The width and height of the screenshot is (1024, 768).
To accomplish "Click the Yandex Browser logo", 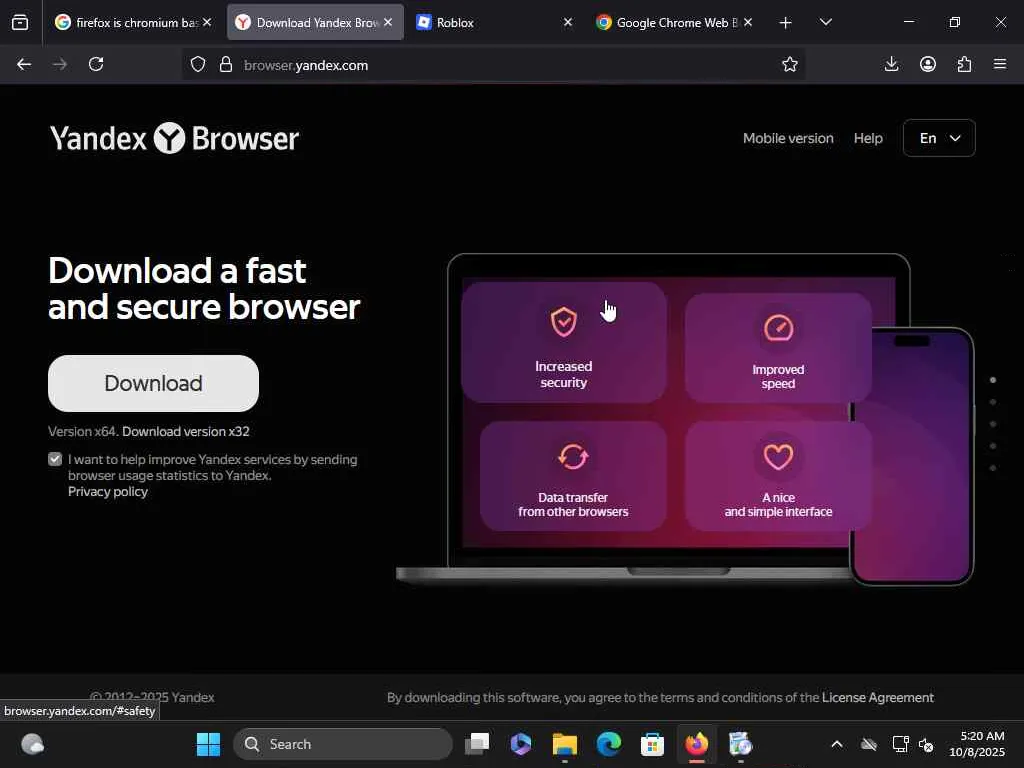I will pos(174,138).
